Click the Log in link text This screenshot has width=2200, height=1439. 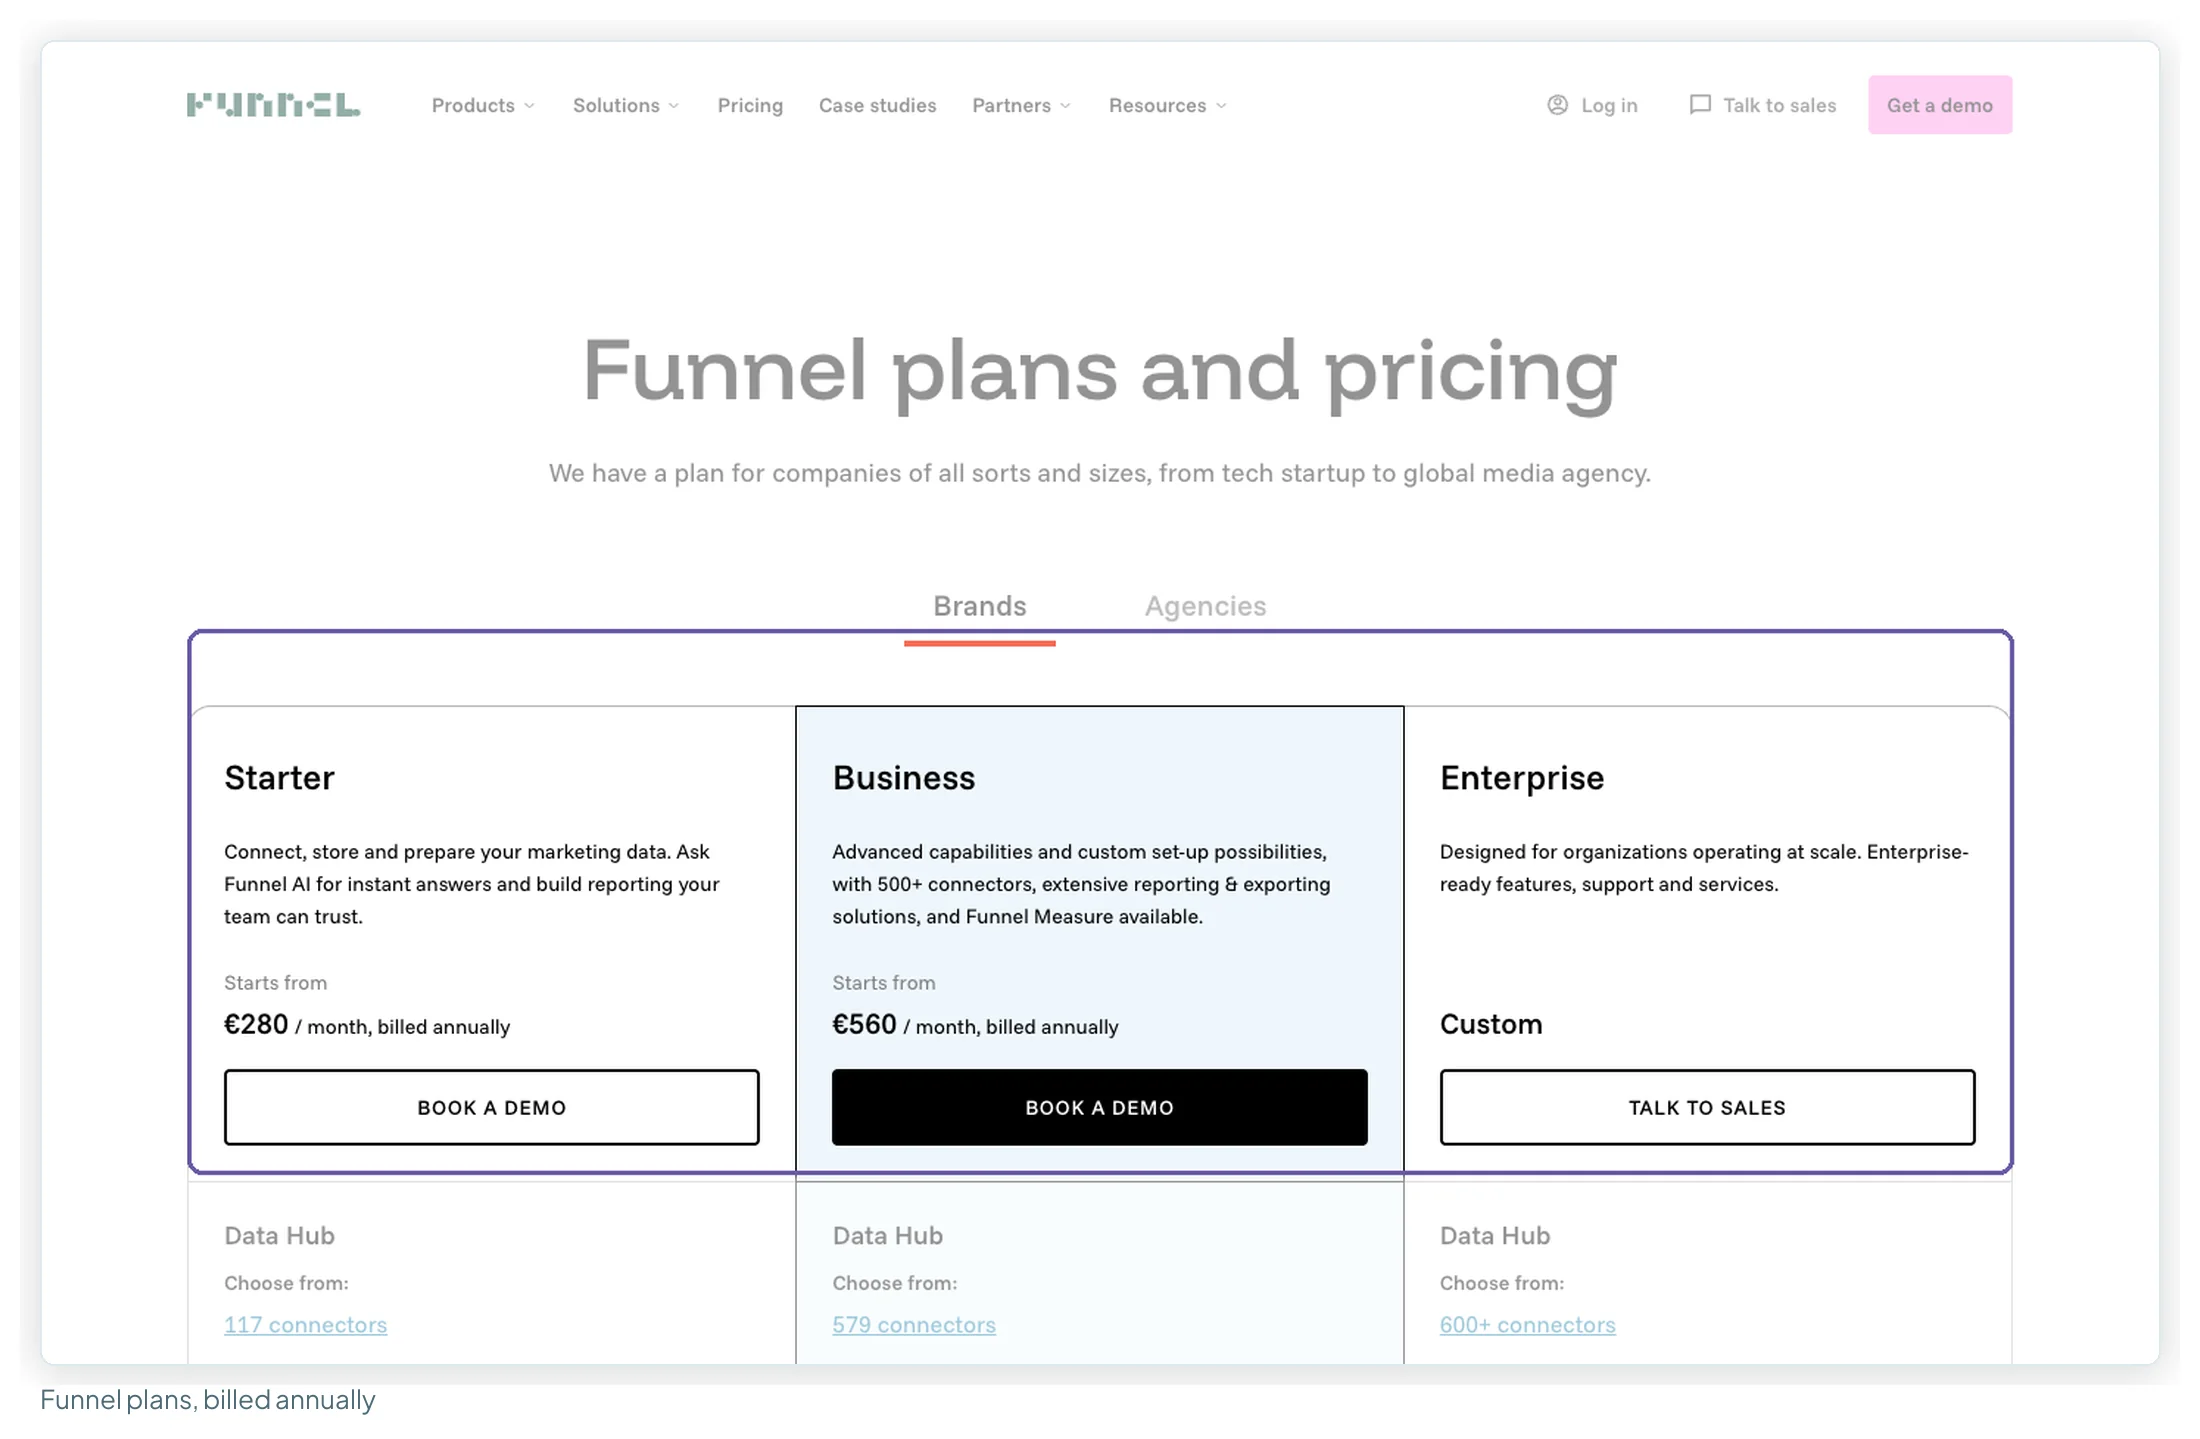[x=1609, y=105]
